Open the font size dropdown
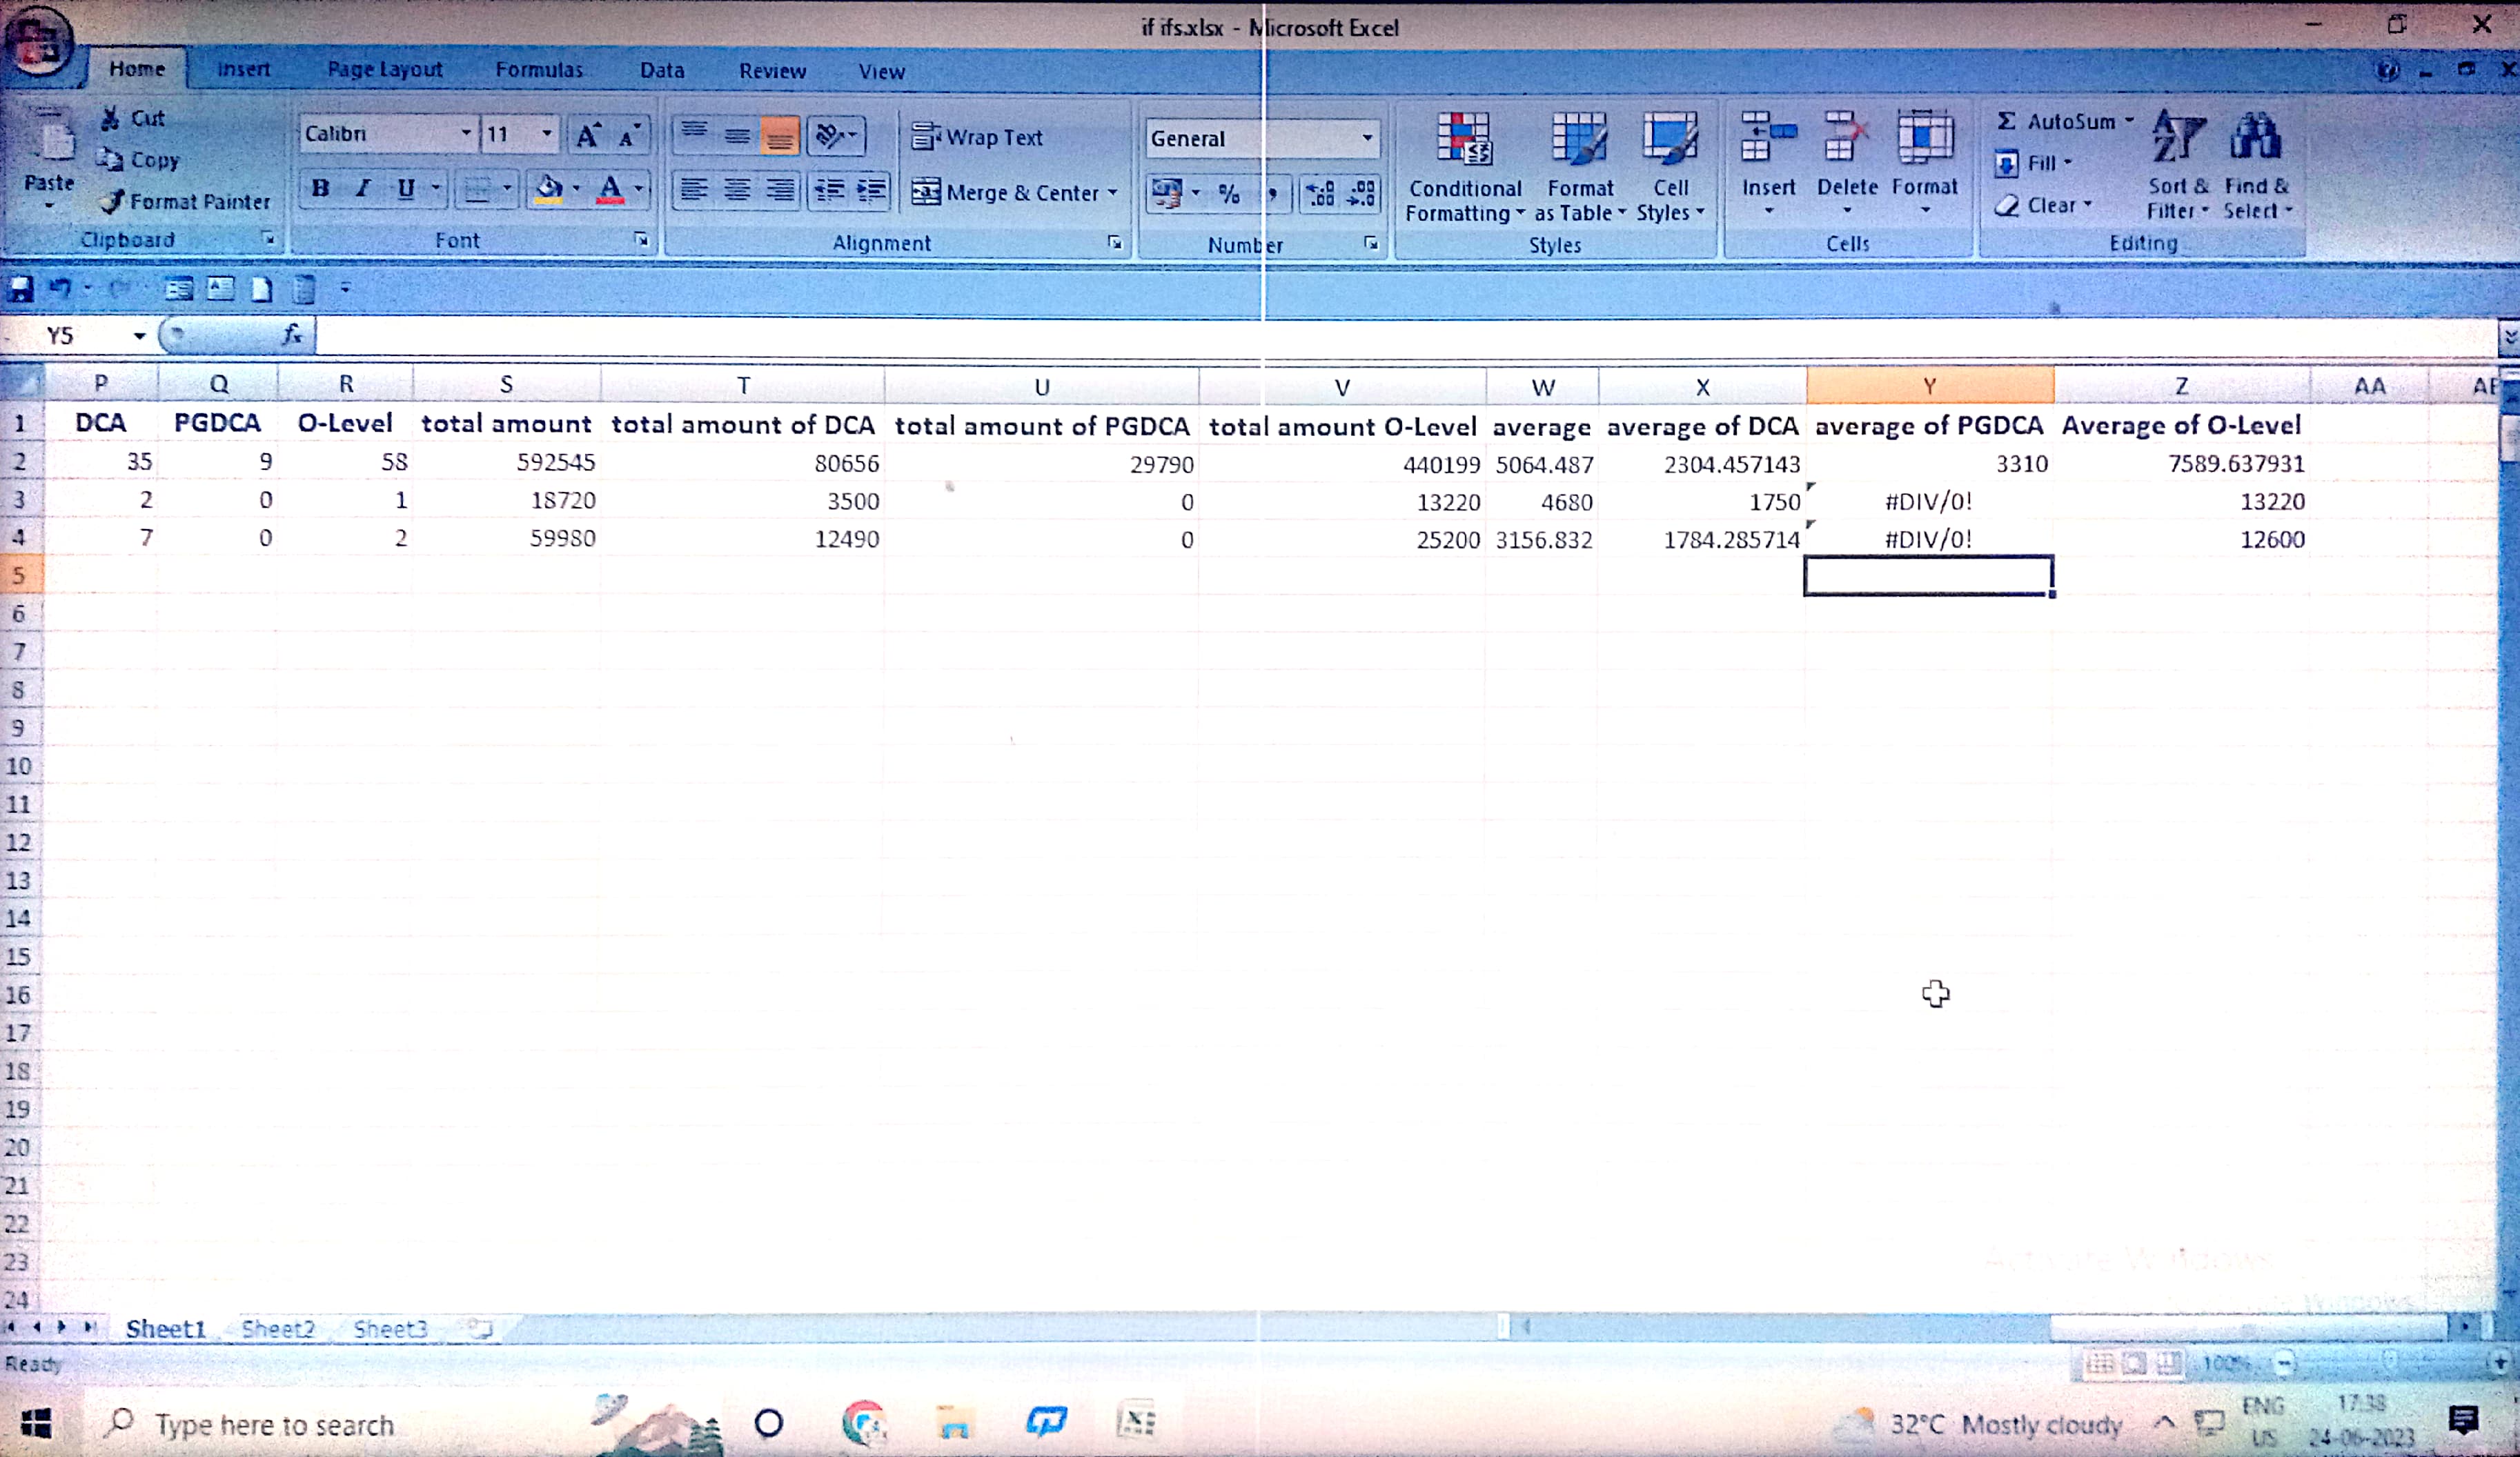The image size is (2520, 1457). [546, 134]
